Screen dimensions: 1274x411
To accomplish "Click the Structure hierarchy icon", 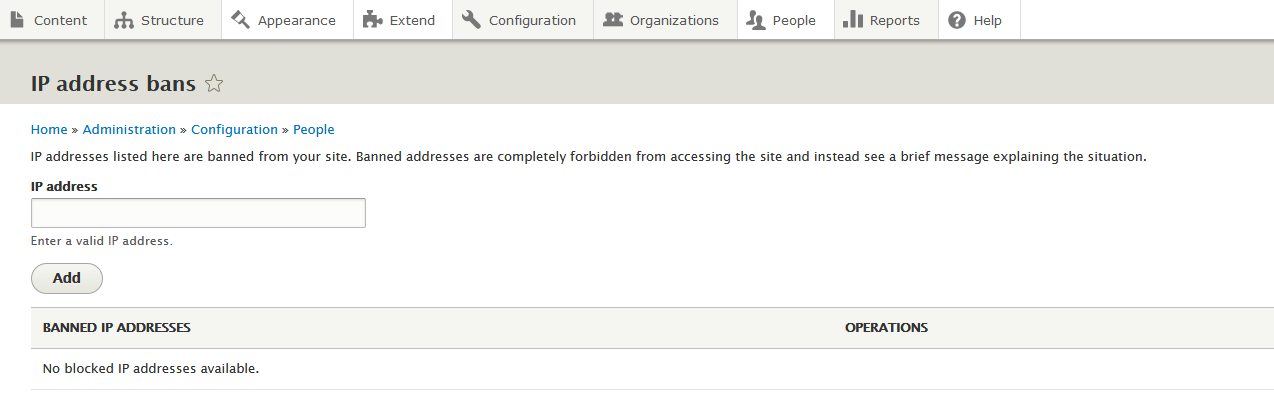I will 123,20.
